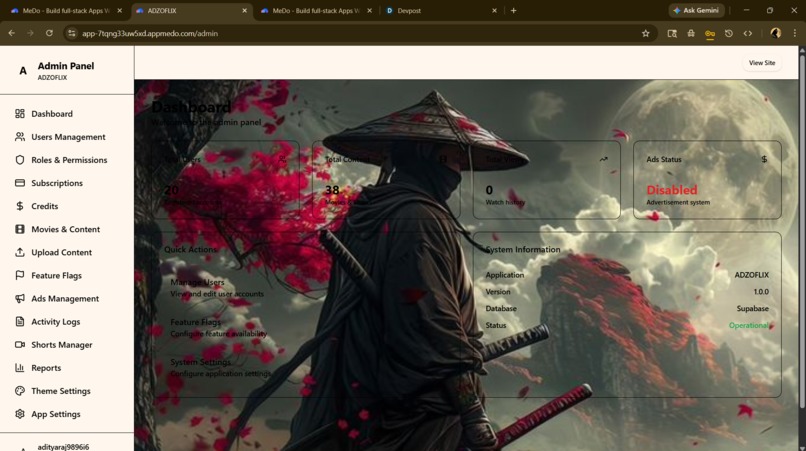Click the View Site button
The height and width of the screenshot is (451, 806).
(x=762, y=63)
